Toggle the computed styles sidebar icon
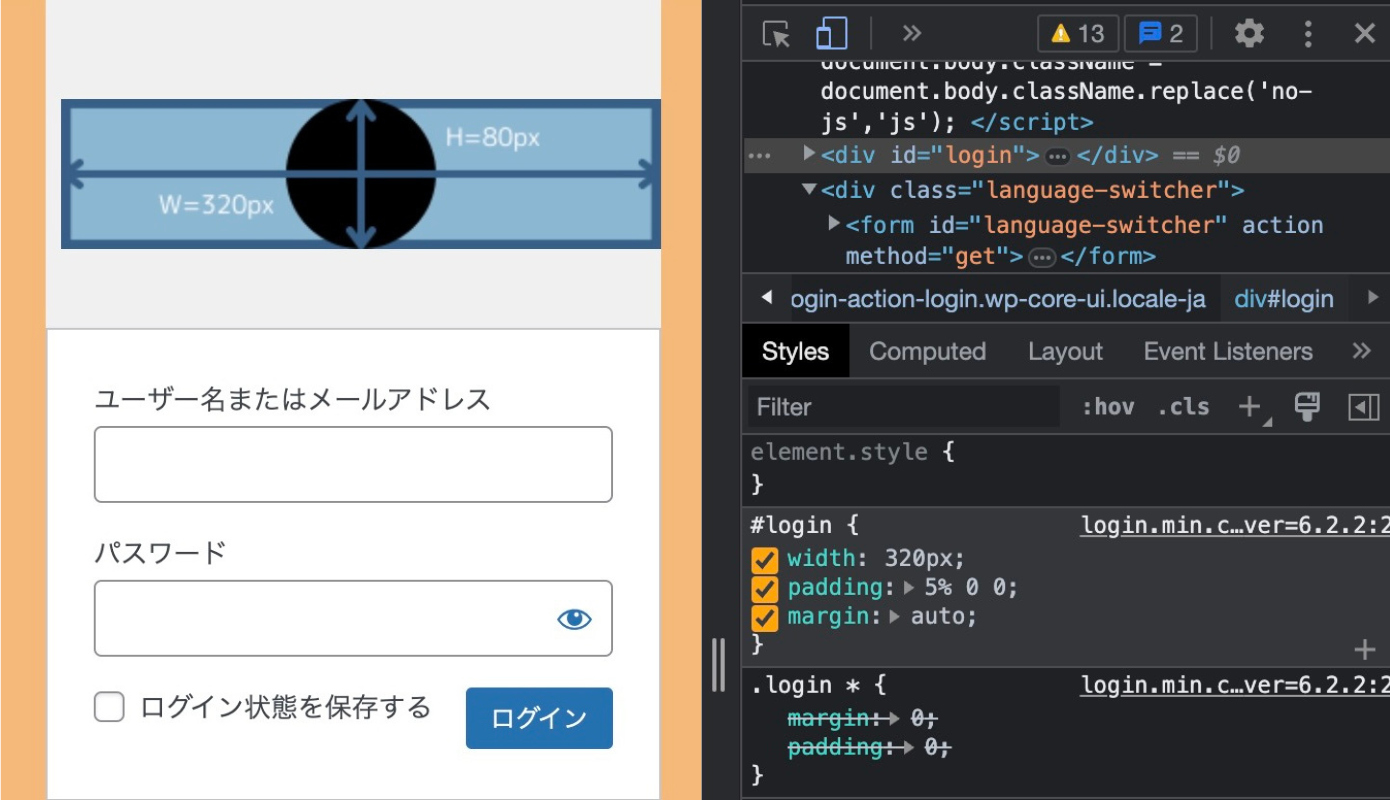This screenshot has height=800, width=1390. pos(1364,407)
